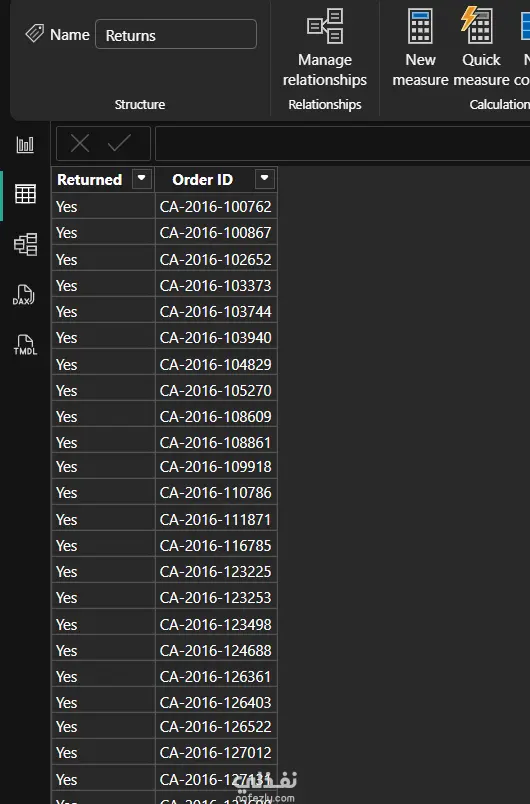This screenshot has height=804, width=530.
Task: Select cell CA-2016-108609
Action: 216,416
